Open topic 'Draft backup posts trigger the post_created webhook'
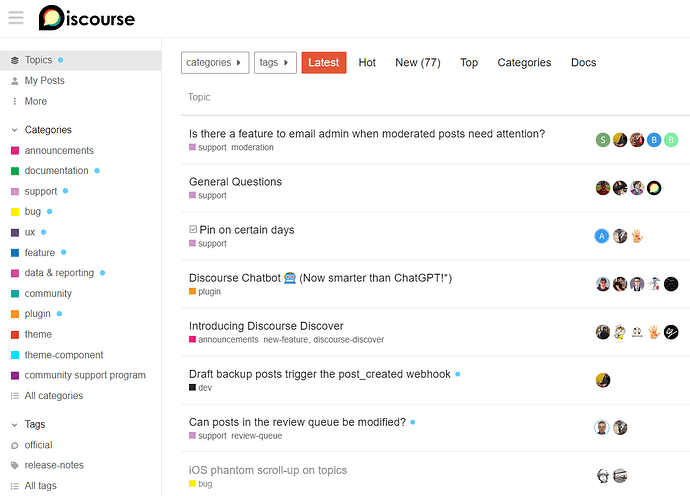 [x=319, y=374]
